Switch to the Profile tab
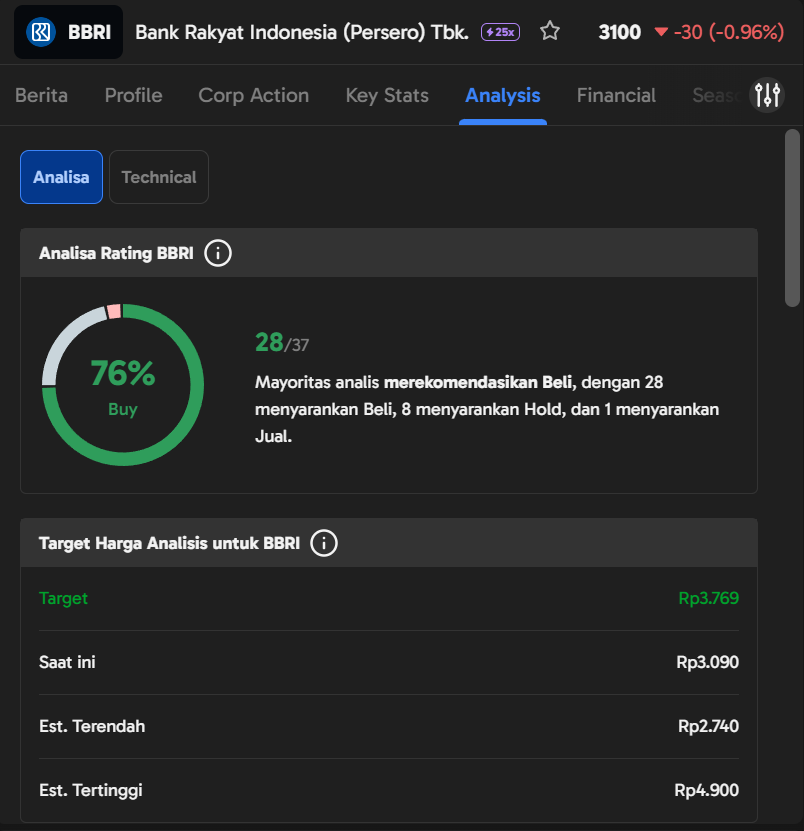The image size is (804, 831). pyautogui.click(x=134, y=95)
